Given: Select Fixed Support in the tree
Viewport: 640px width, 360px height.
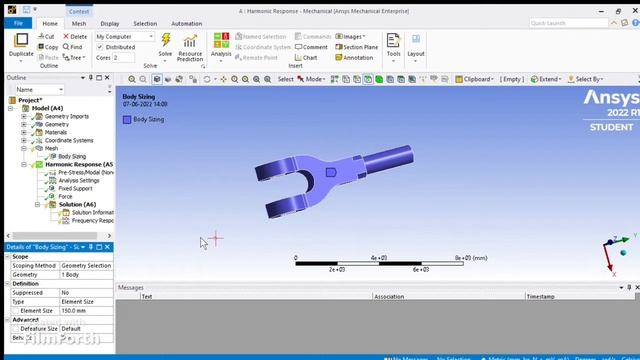Looking at the screenshot, I should (75, 189).
